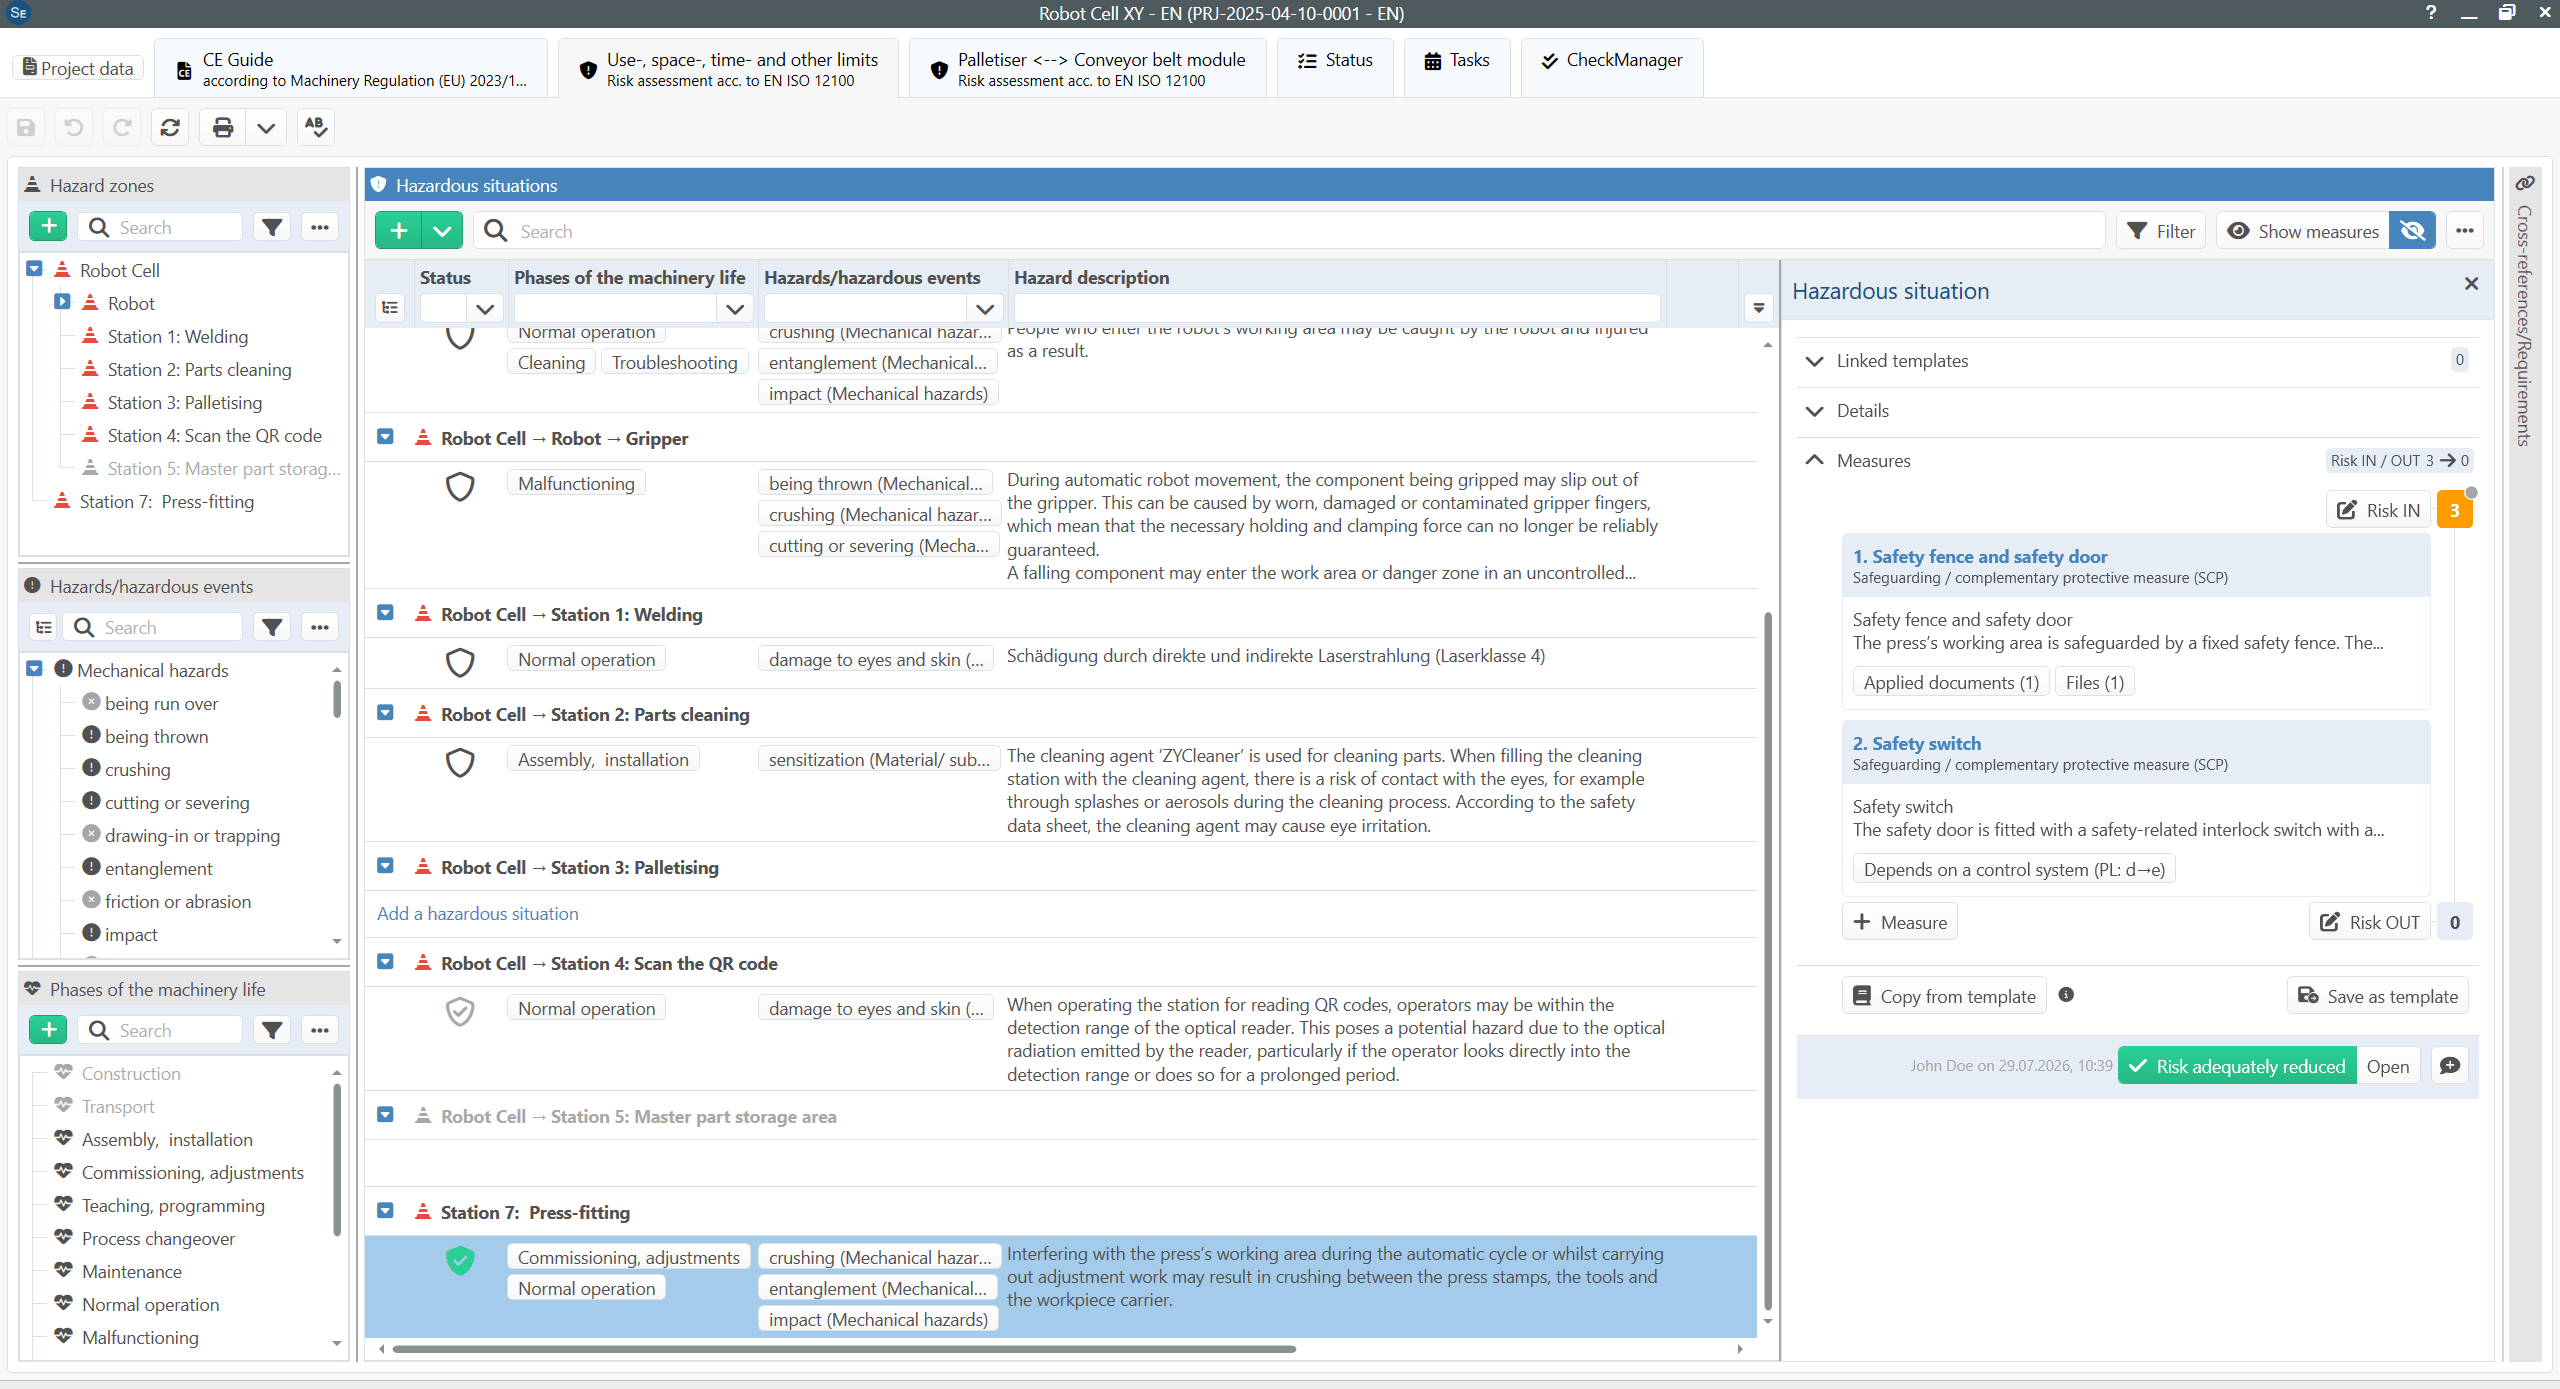Toggle status shield of Scan QR code situation
This screenshot has height=1389, width=2560.
click(460, 1011)
